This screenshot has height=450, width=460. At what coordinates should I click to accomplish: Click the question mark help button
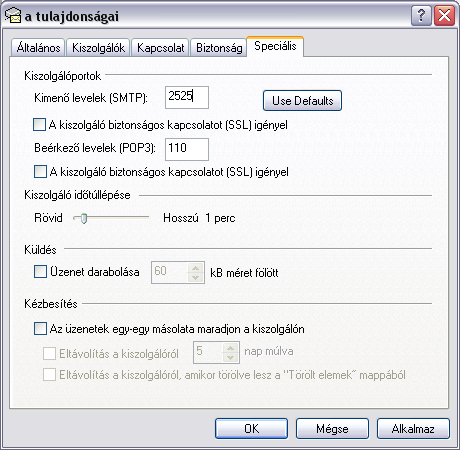point(421,15)
